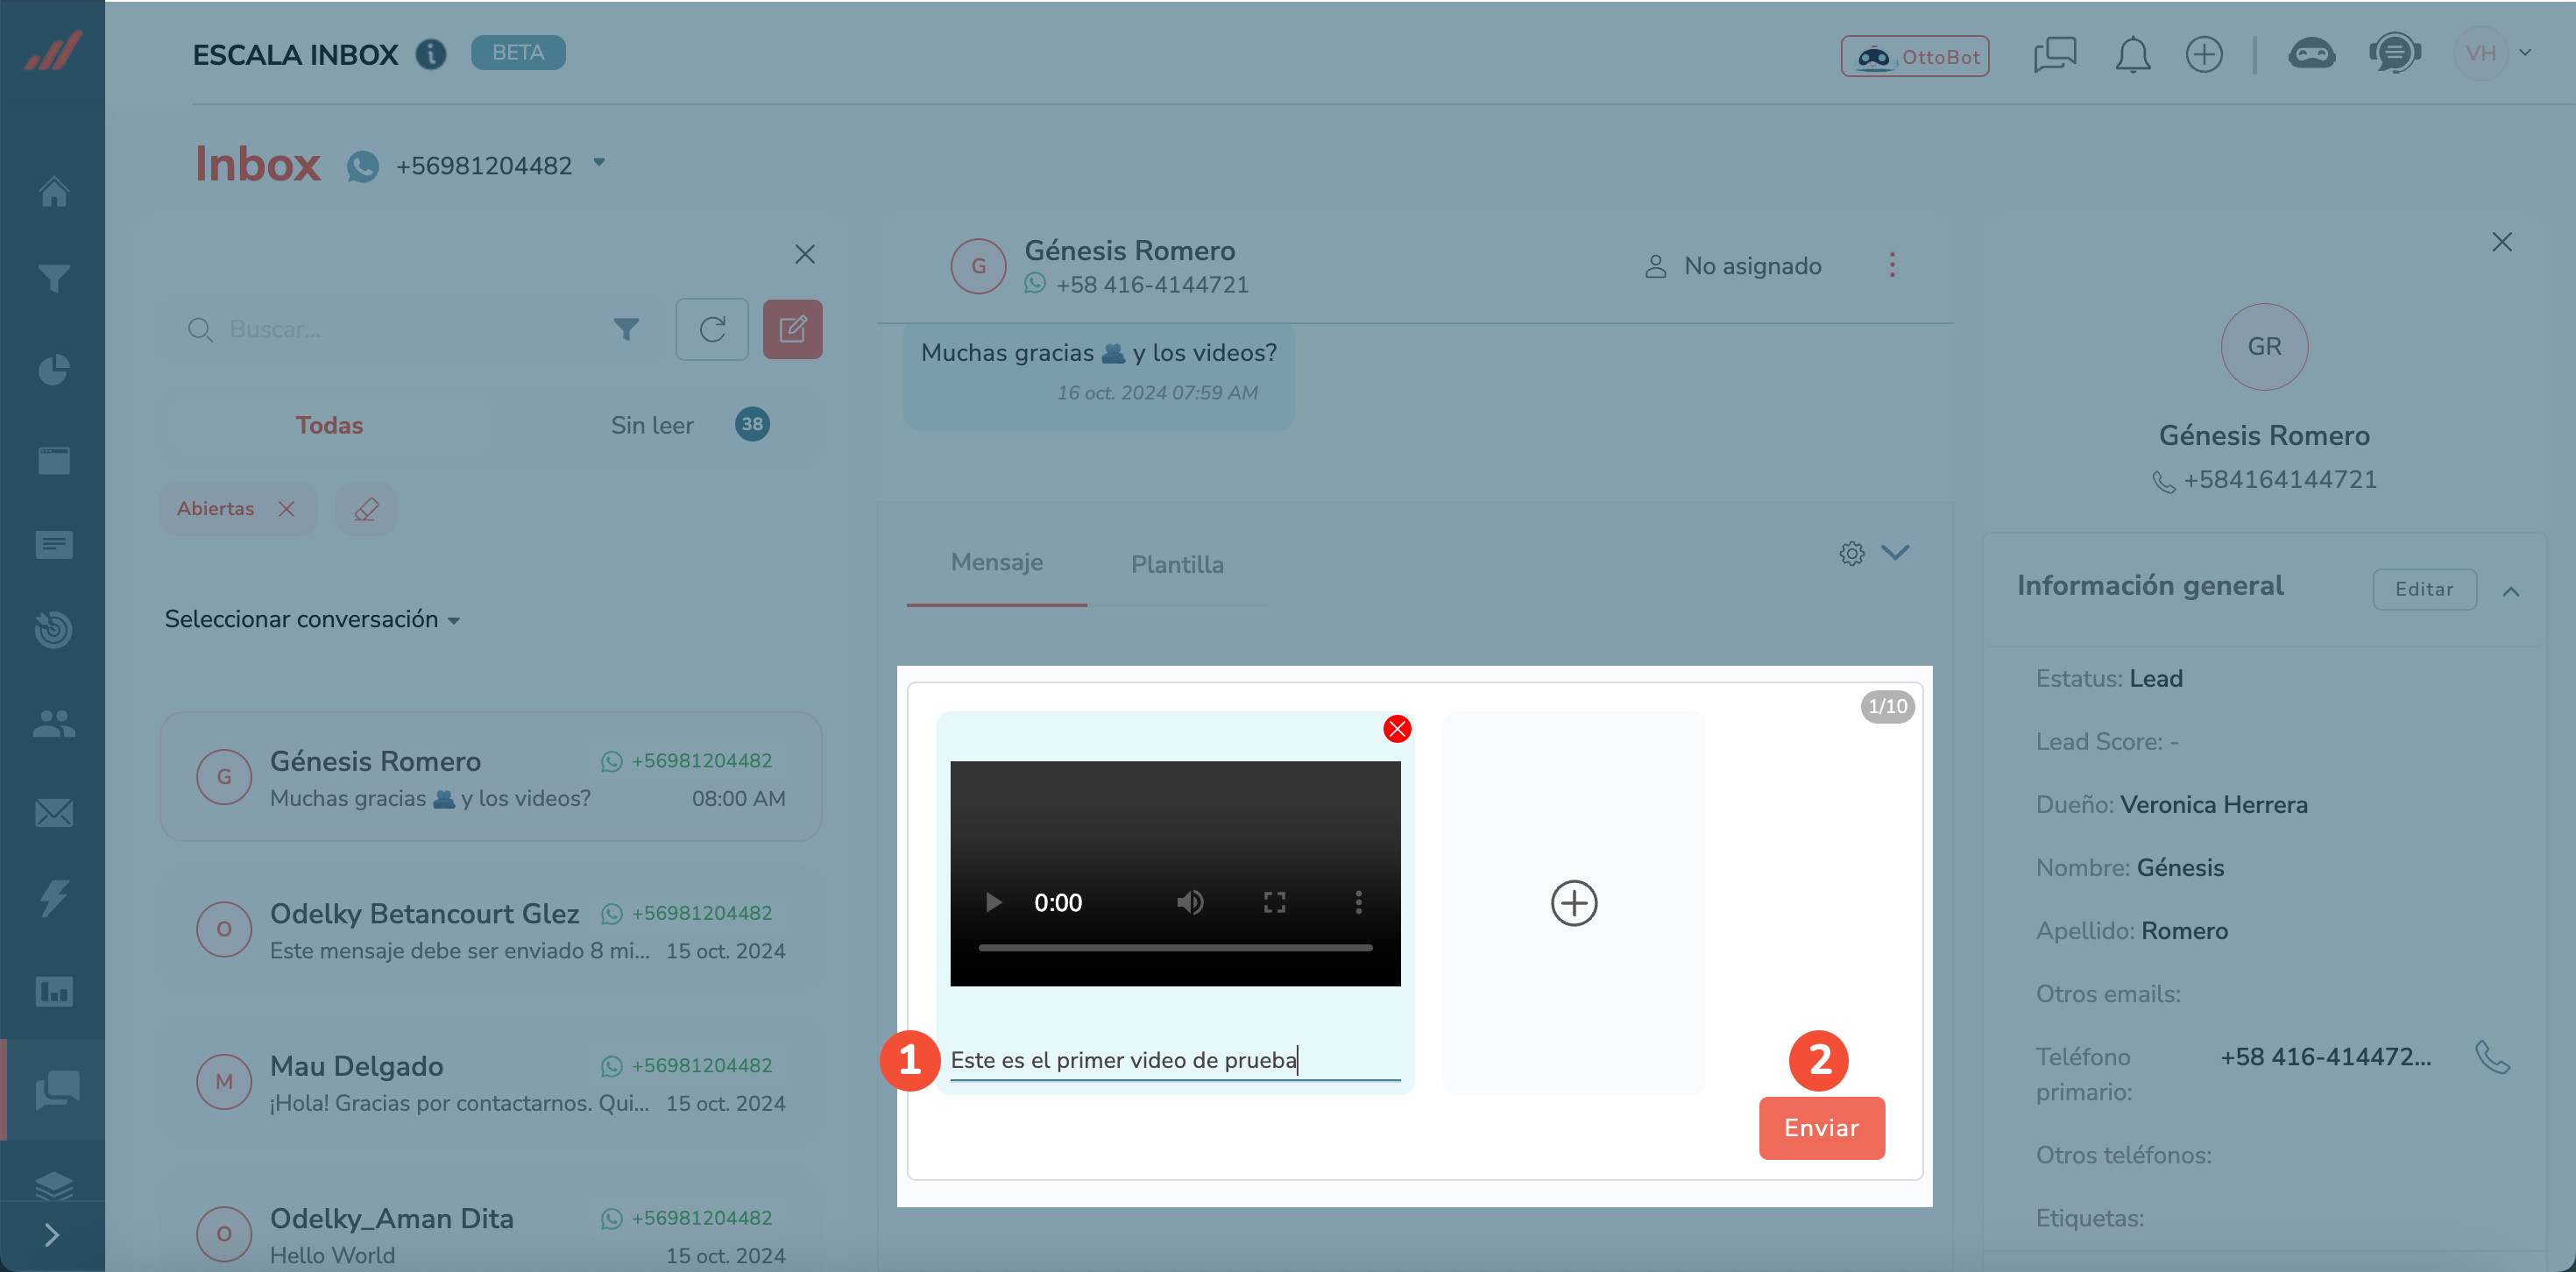
Task: Open the bar chart dashboard icon in sidebar
Action: 54,991
